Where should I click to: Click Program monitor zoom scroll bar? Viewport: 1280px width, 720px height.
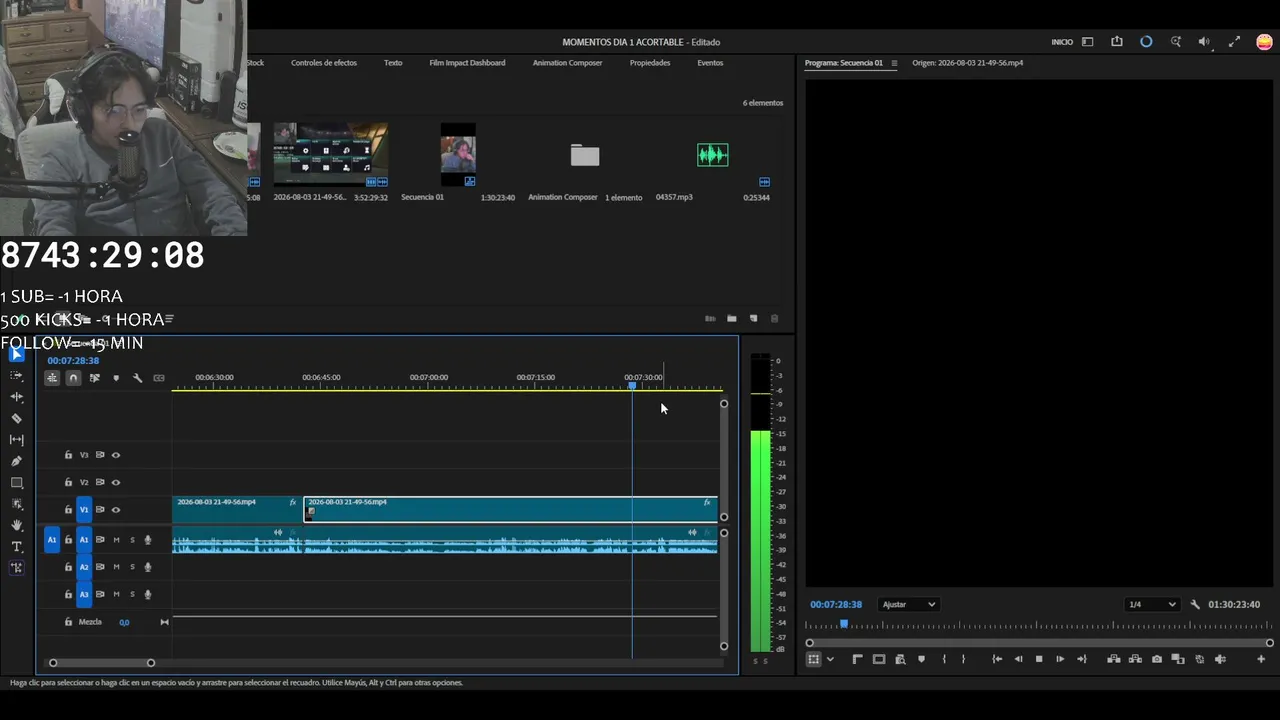[1040, 643]
